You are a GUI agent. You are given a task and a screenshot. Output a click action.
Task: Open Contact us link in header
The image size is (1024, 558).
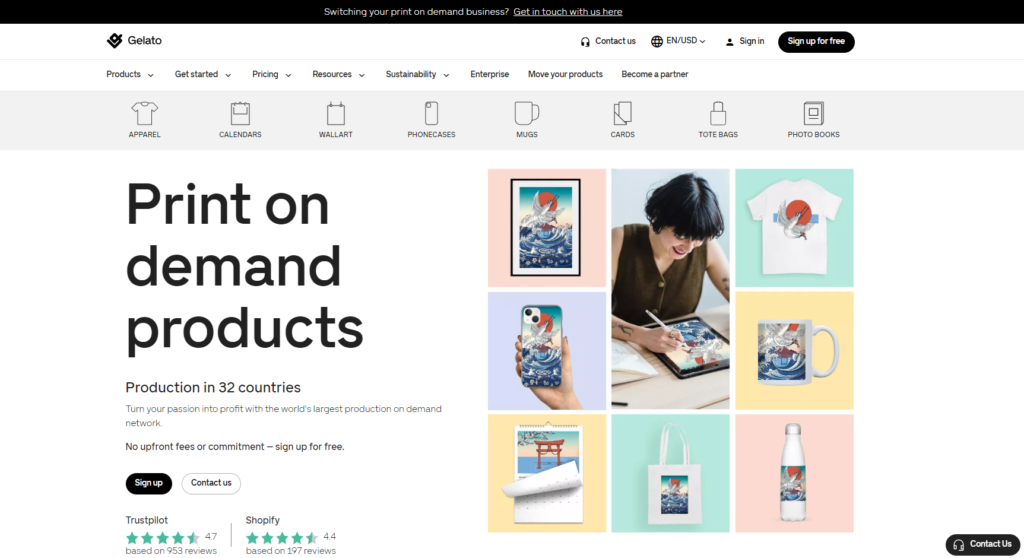tap(615, 41)
